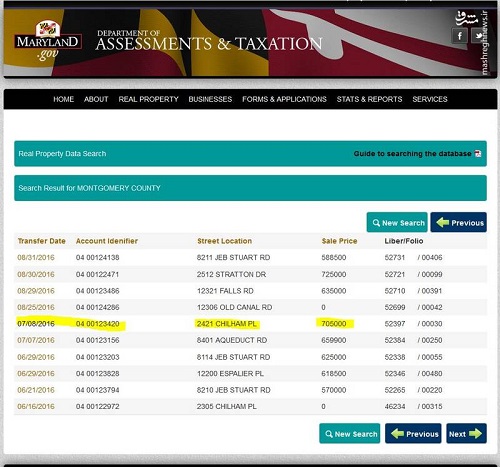500x467 pixels.
Task: Click the bottom New Search button
Action: 350,434
